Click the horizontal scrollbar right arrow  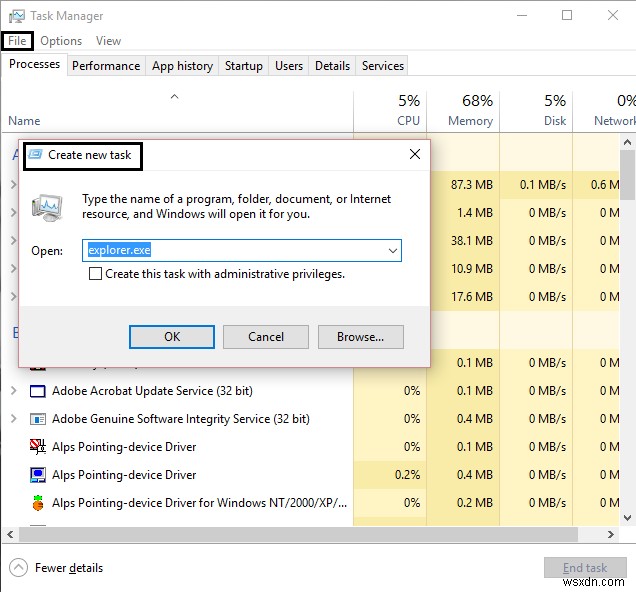tap(610, 534)
